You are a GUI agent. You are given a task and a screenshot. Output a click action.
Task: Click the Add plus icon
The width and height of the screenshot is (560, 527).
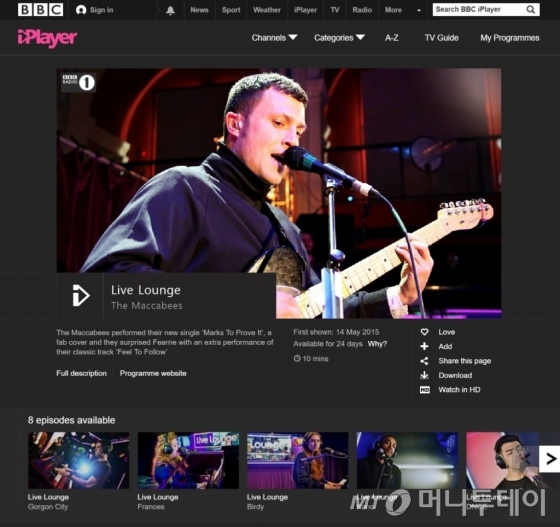424,346
